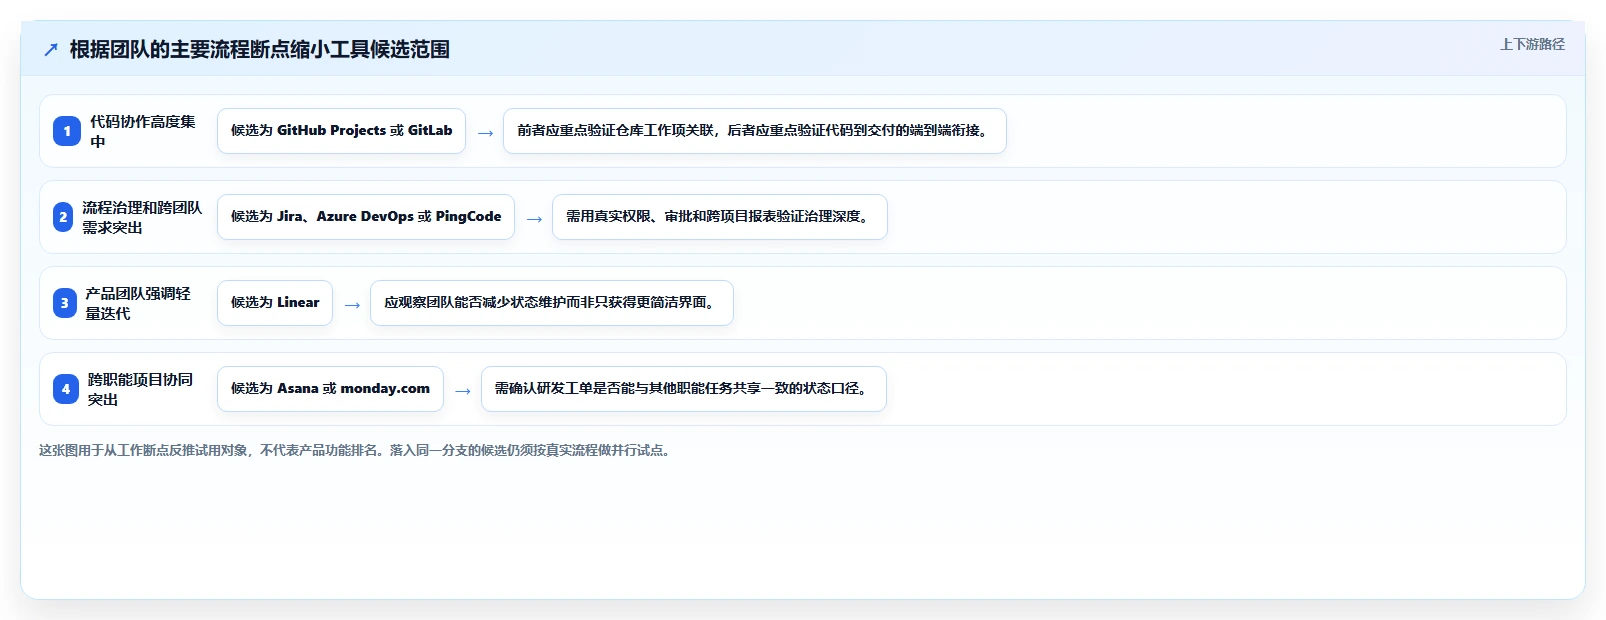Screen dimensions: 1606x620
Task: Select the number 3 badge
Action: [x=65, y=303]
